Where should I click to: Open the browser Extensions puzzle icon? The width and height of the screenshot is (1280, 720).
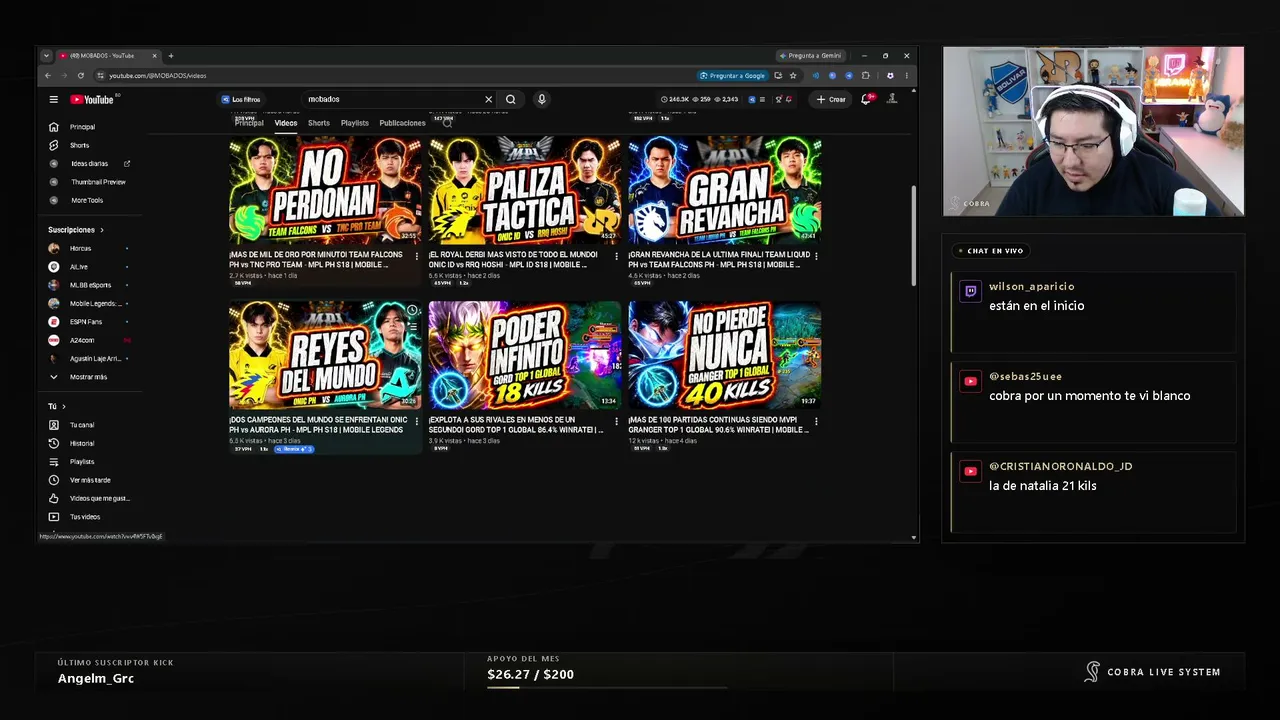click(866, 75)
